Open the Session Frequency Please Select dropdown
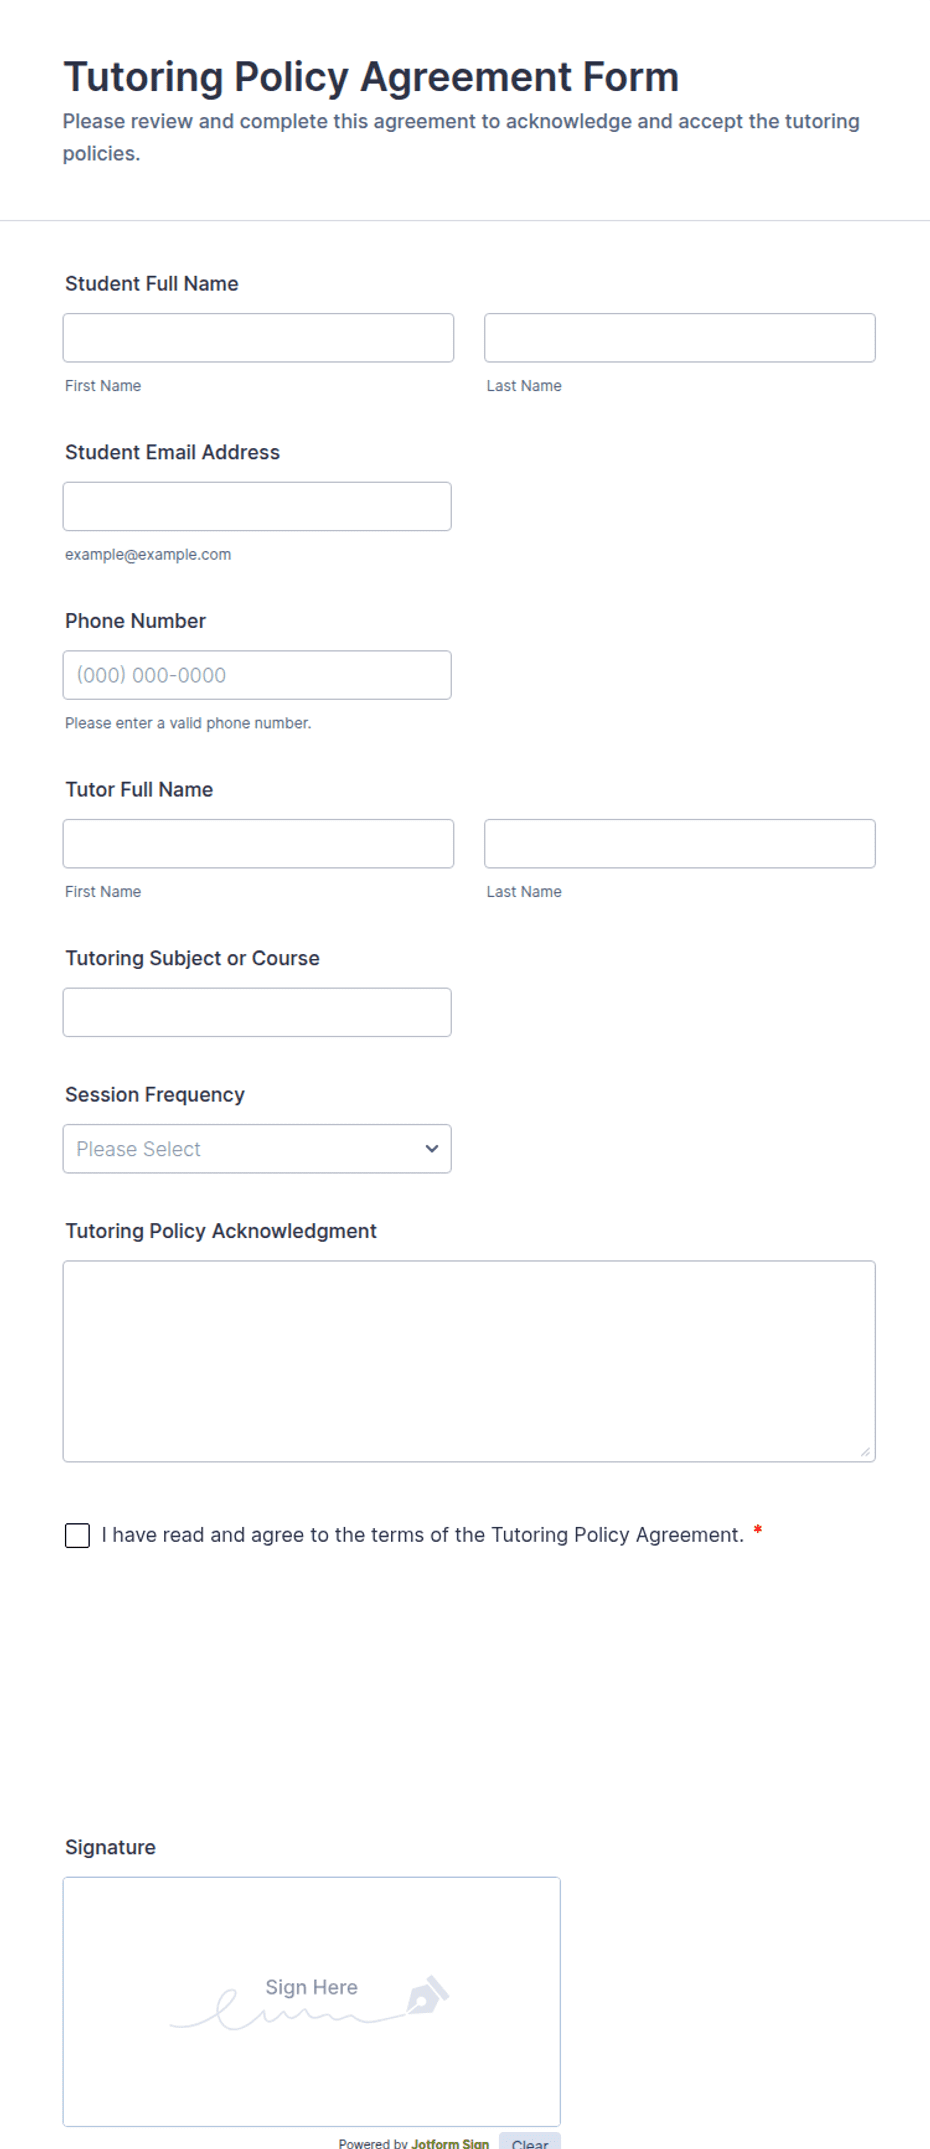Image resolution: width=930 pixels, height=2149 pixels. (257, 1148)
